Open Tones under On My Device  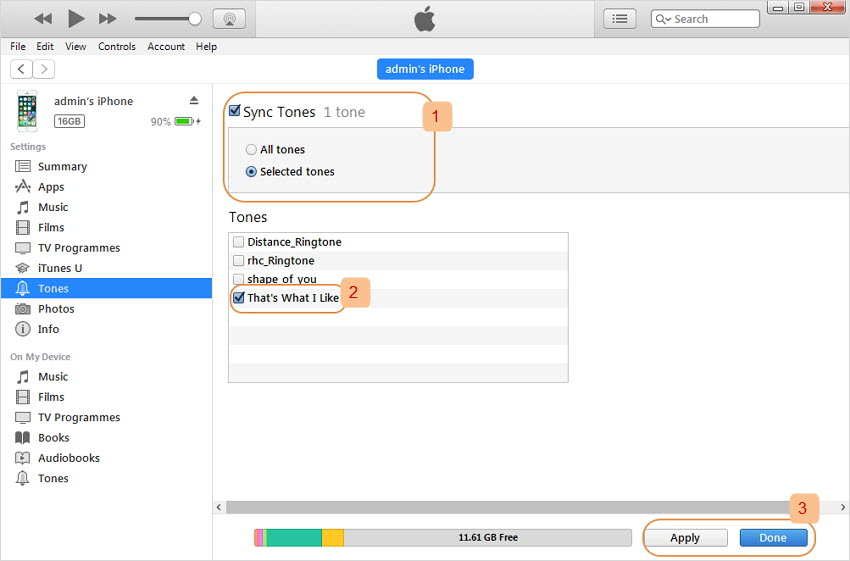(x=106, y=478)
